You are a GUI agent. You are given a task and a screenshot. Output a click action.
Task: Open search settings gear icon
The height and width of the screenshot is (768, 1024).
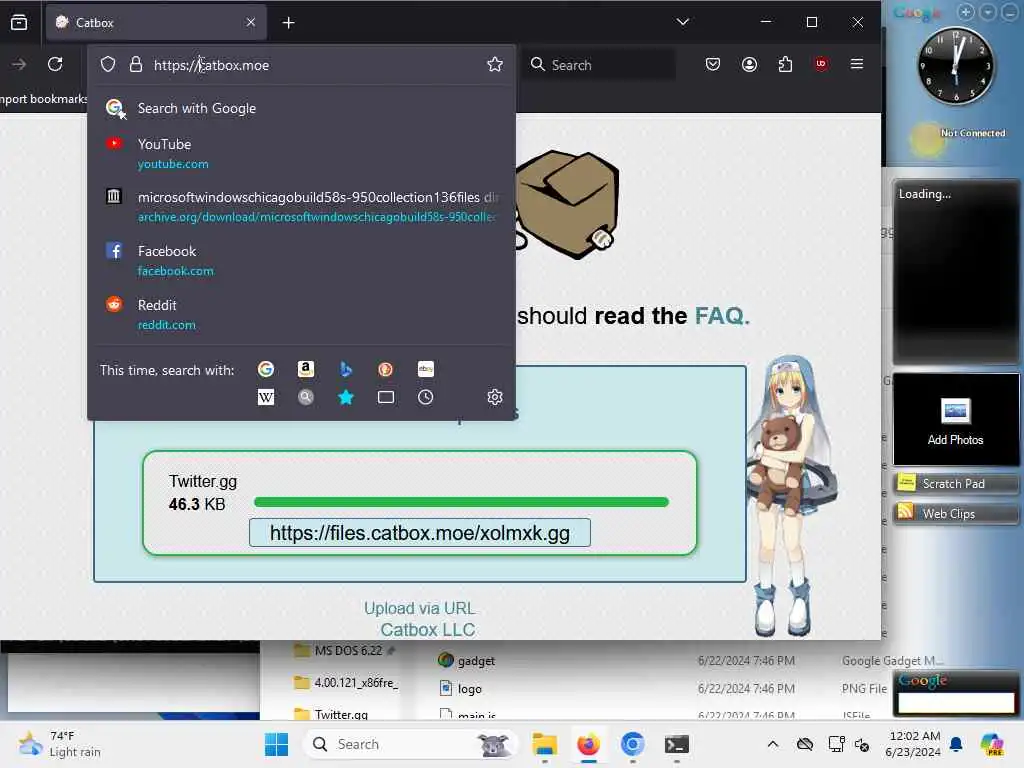(x=495, y=397)
